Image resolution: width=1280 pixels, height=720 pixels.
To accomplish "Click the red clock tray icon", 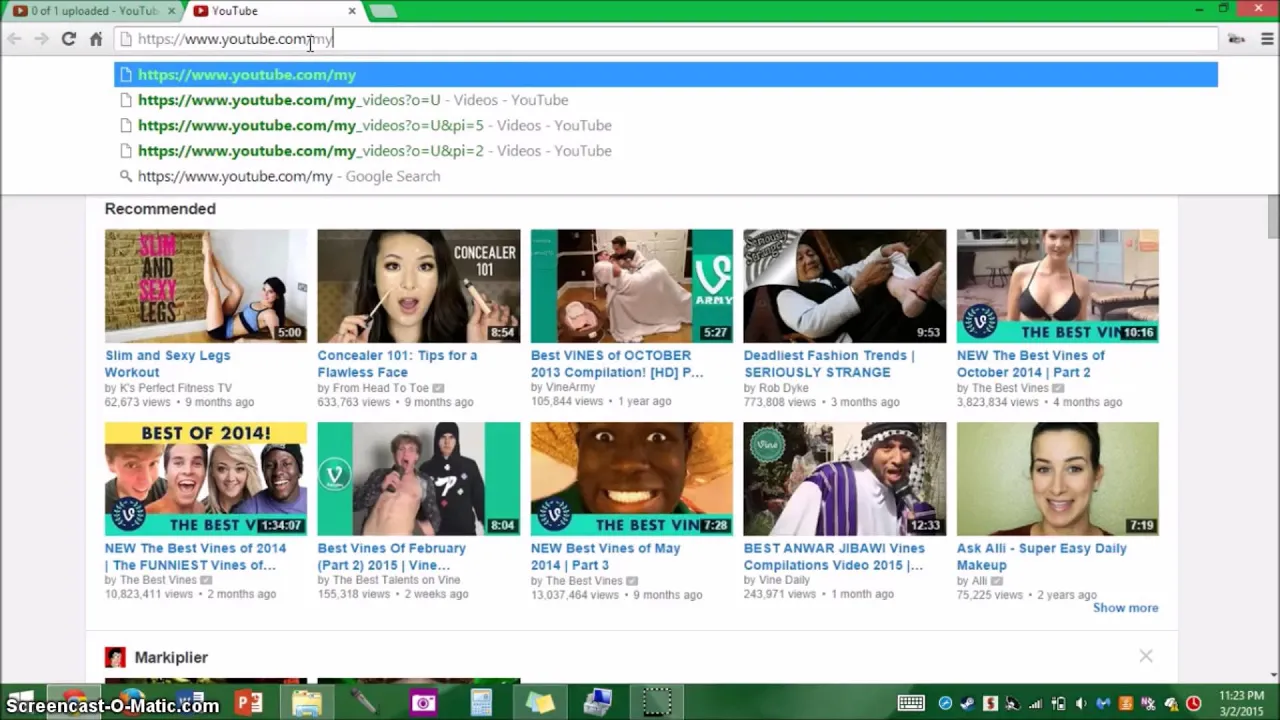I will tap(1193, 703).
